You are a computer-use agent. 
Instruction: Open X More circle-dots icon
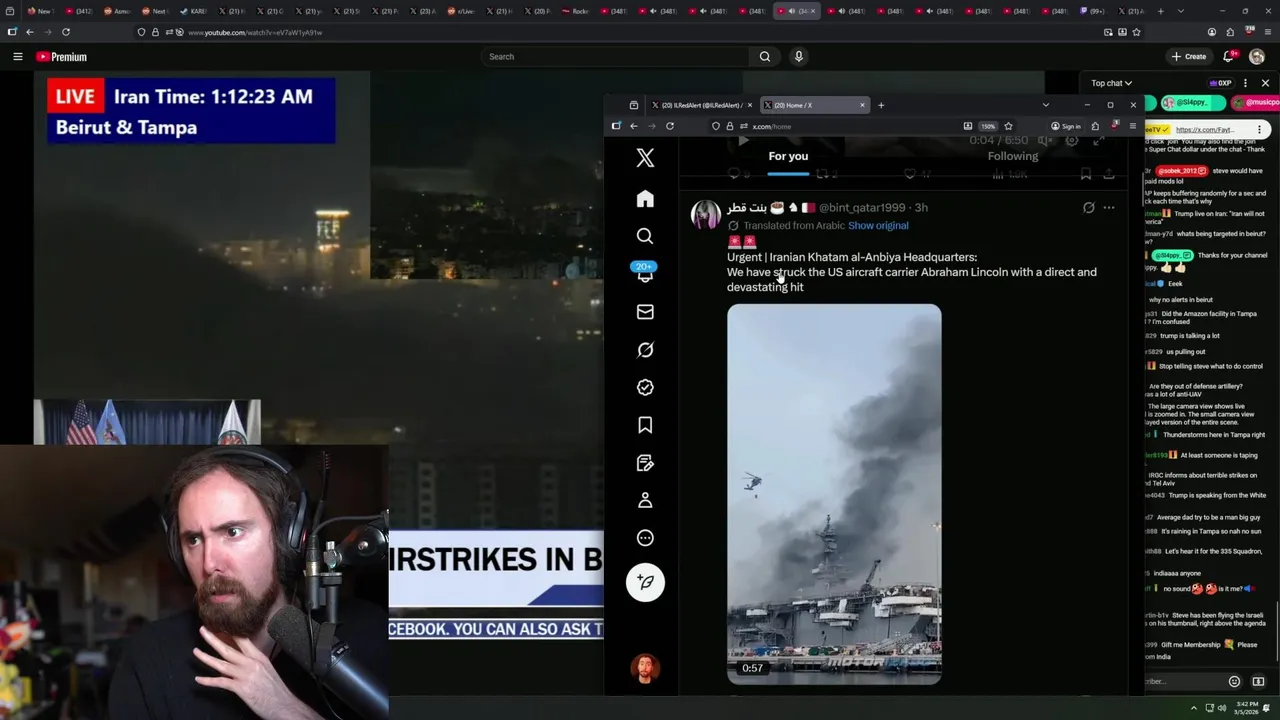pyautogui.click(x=645, y=538)
